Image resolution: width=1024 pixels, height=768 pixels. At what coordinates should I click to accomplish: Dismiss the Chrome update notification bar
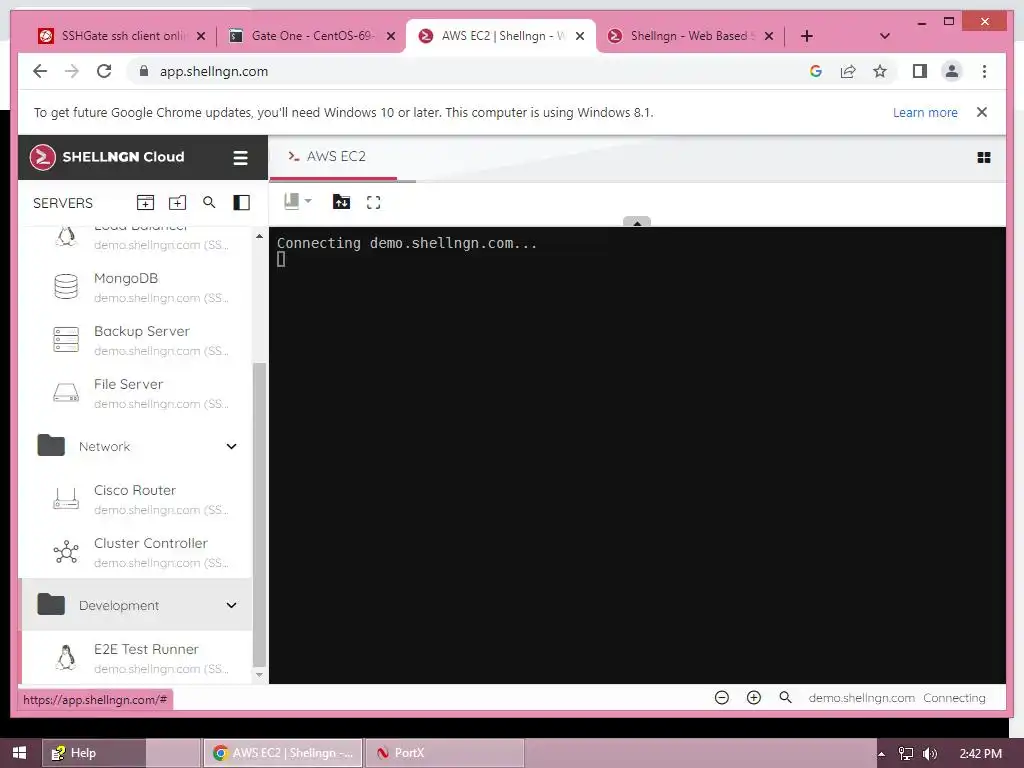pyautogui.click(x=982, y=112)
